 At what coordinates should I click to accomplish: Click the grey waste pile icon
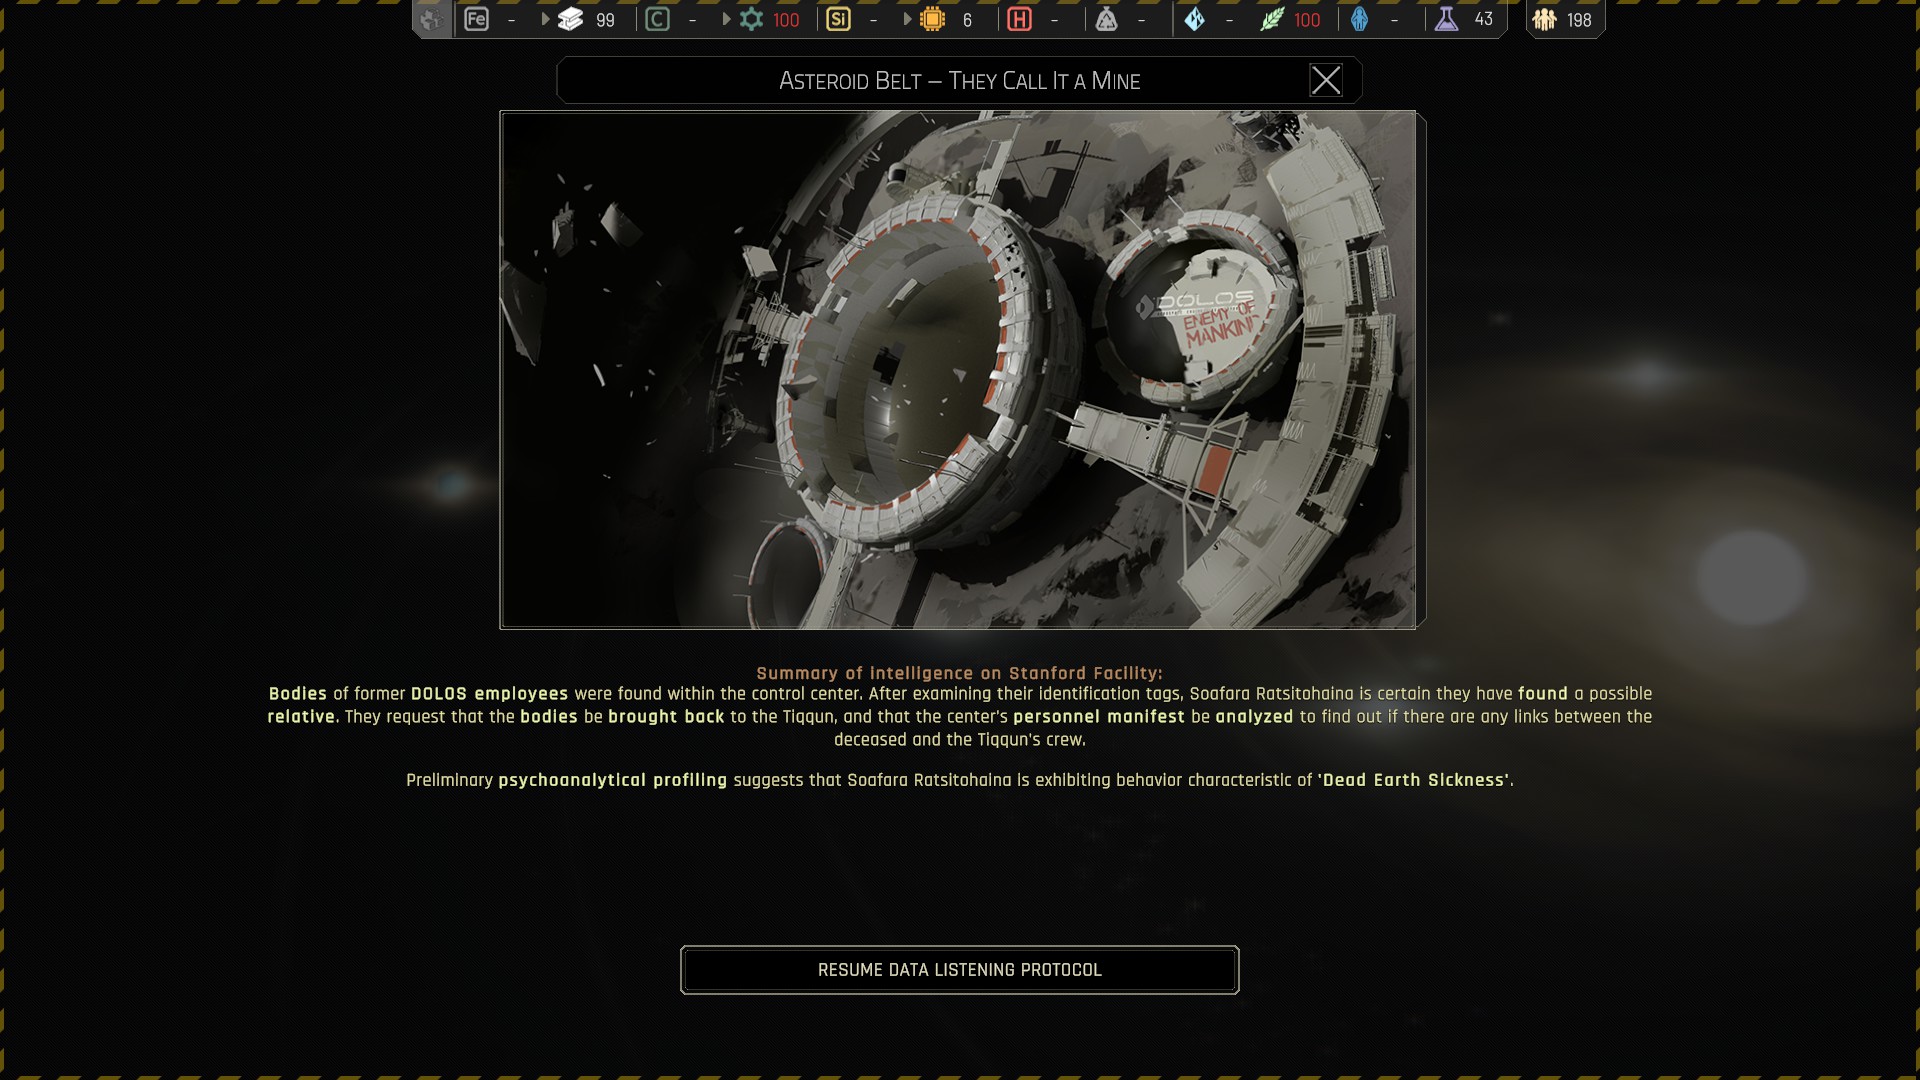[x=1106, y=19]
